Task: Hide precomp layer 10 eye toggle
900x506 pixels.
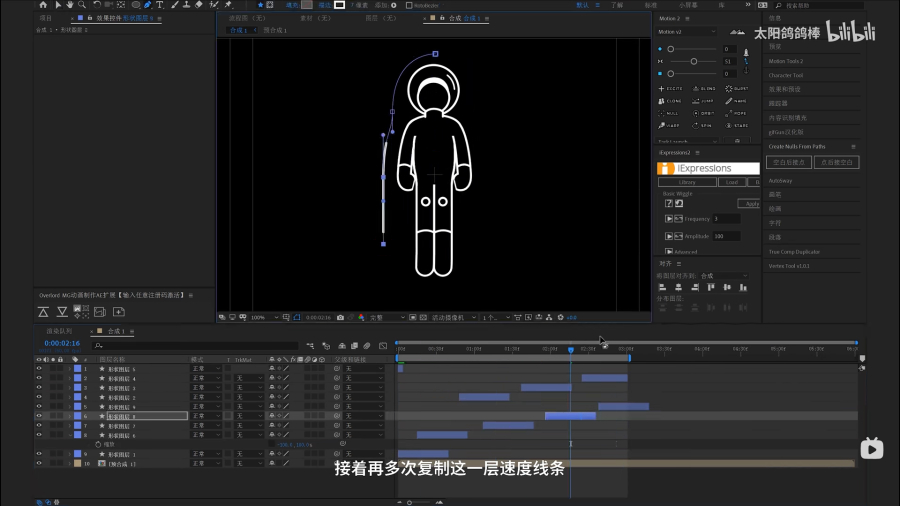Action: [x=39, y=463]
